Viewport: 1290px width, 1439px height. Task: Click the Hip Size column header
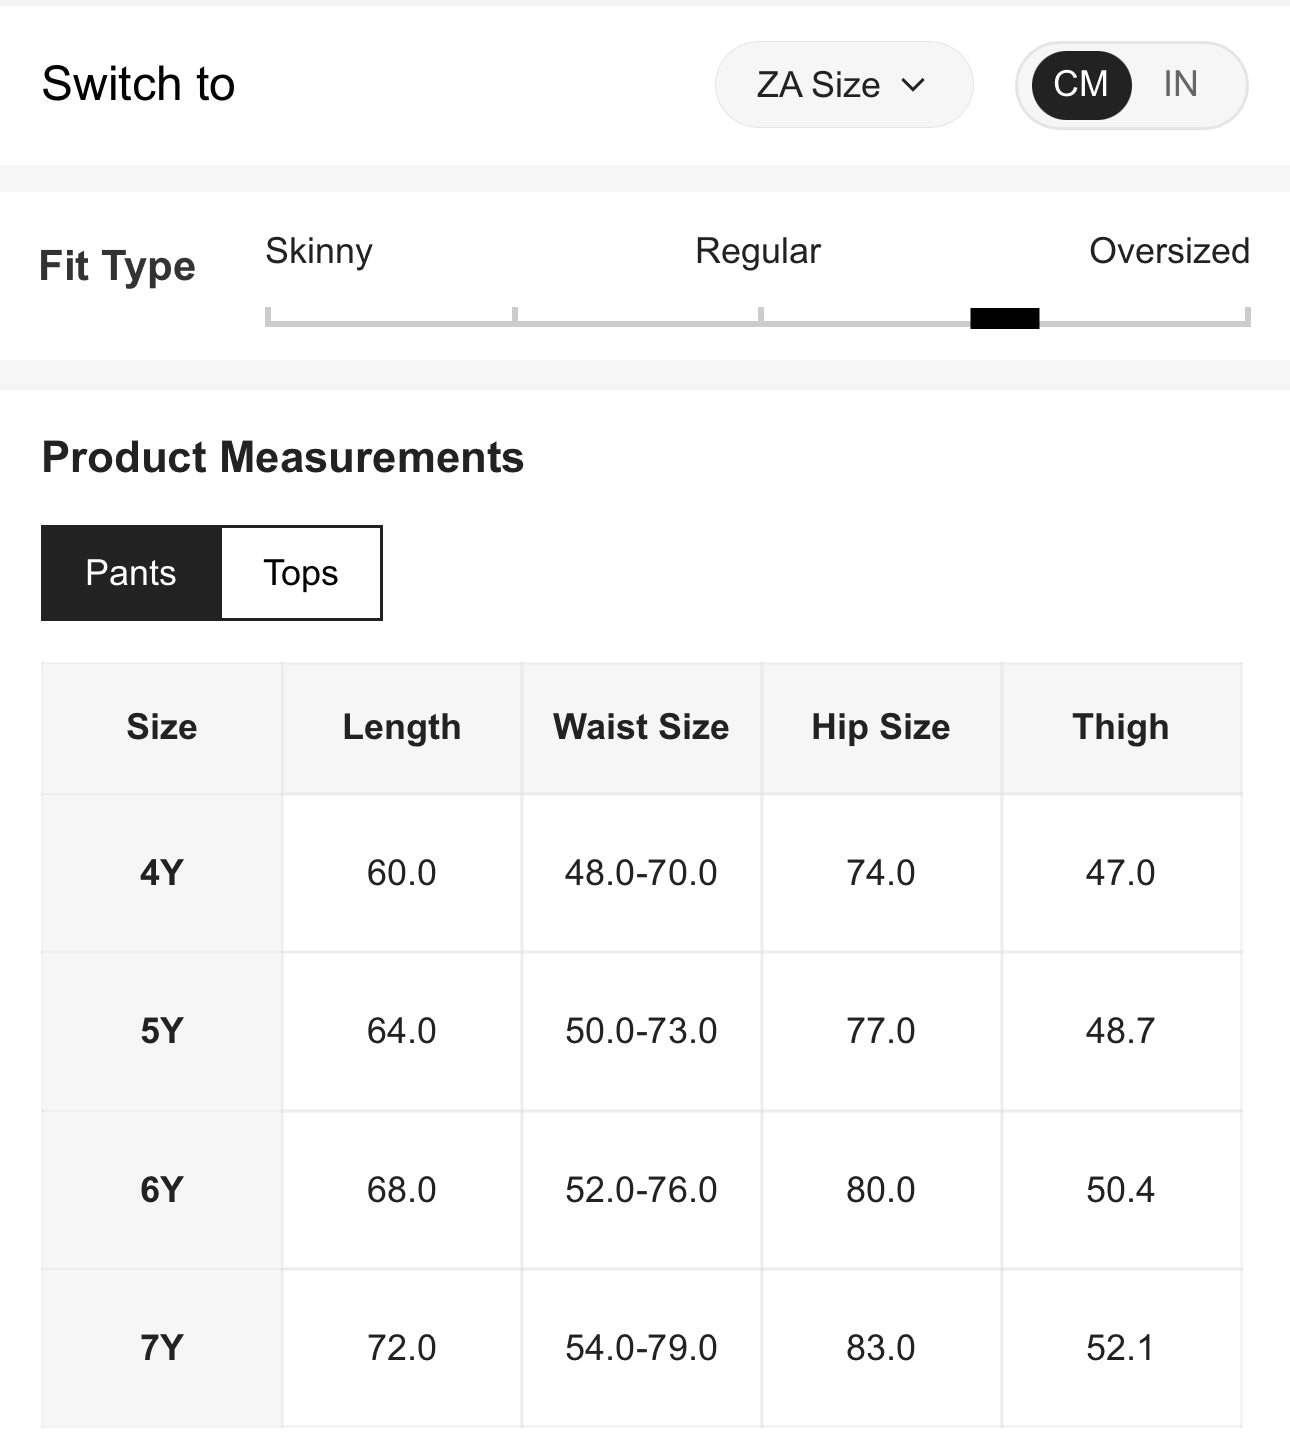pyautogui.click(x=880, y=727)
